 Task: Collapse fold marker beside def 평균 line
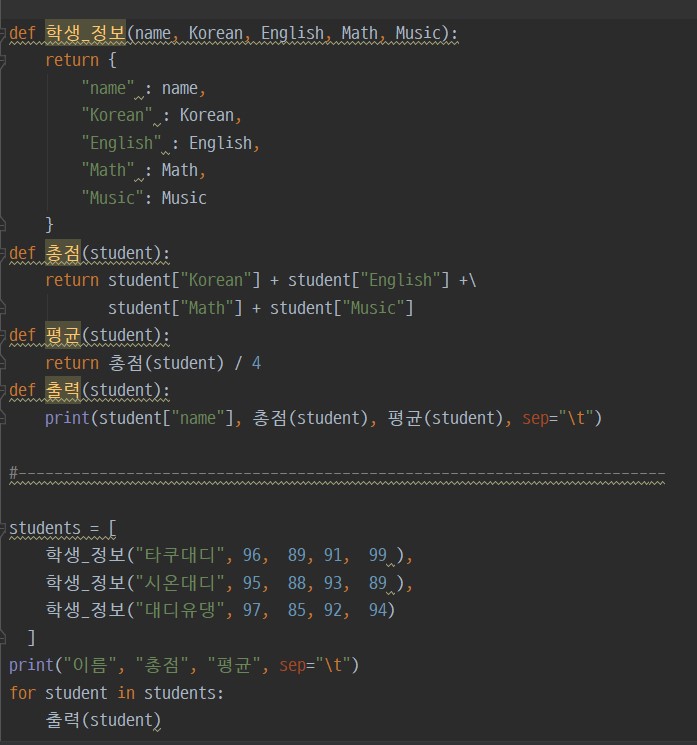click(2, 335)
